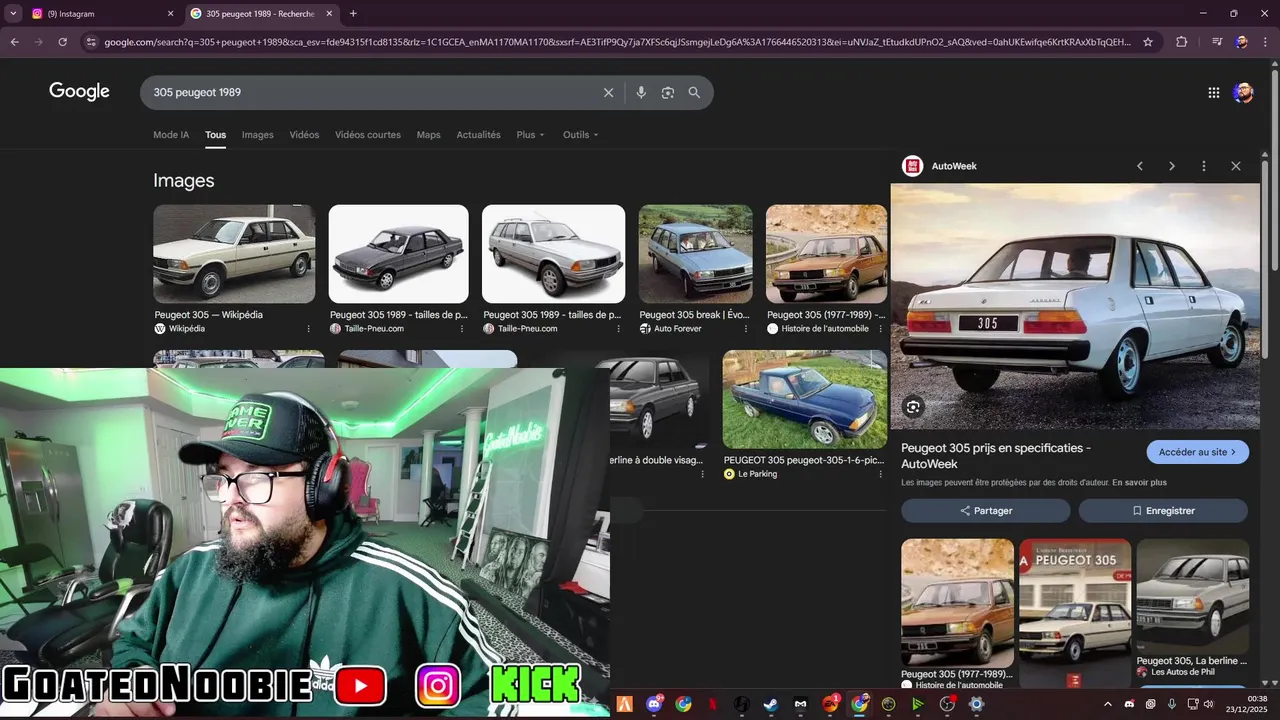Viewport: 1280px width, 720px height.
Task: Open blue Peugeot 305 pickup Le Parking thumbnail
Action: tap(805, 400)
